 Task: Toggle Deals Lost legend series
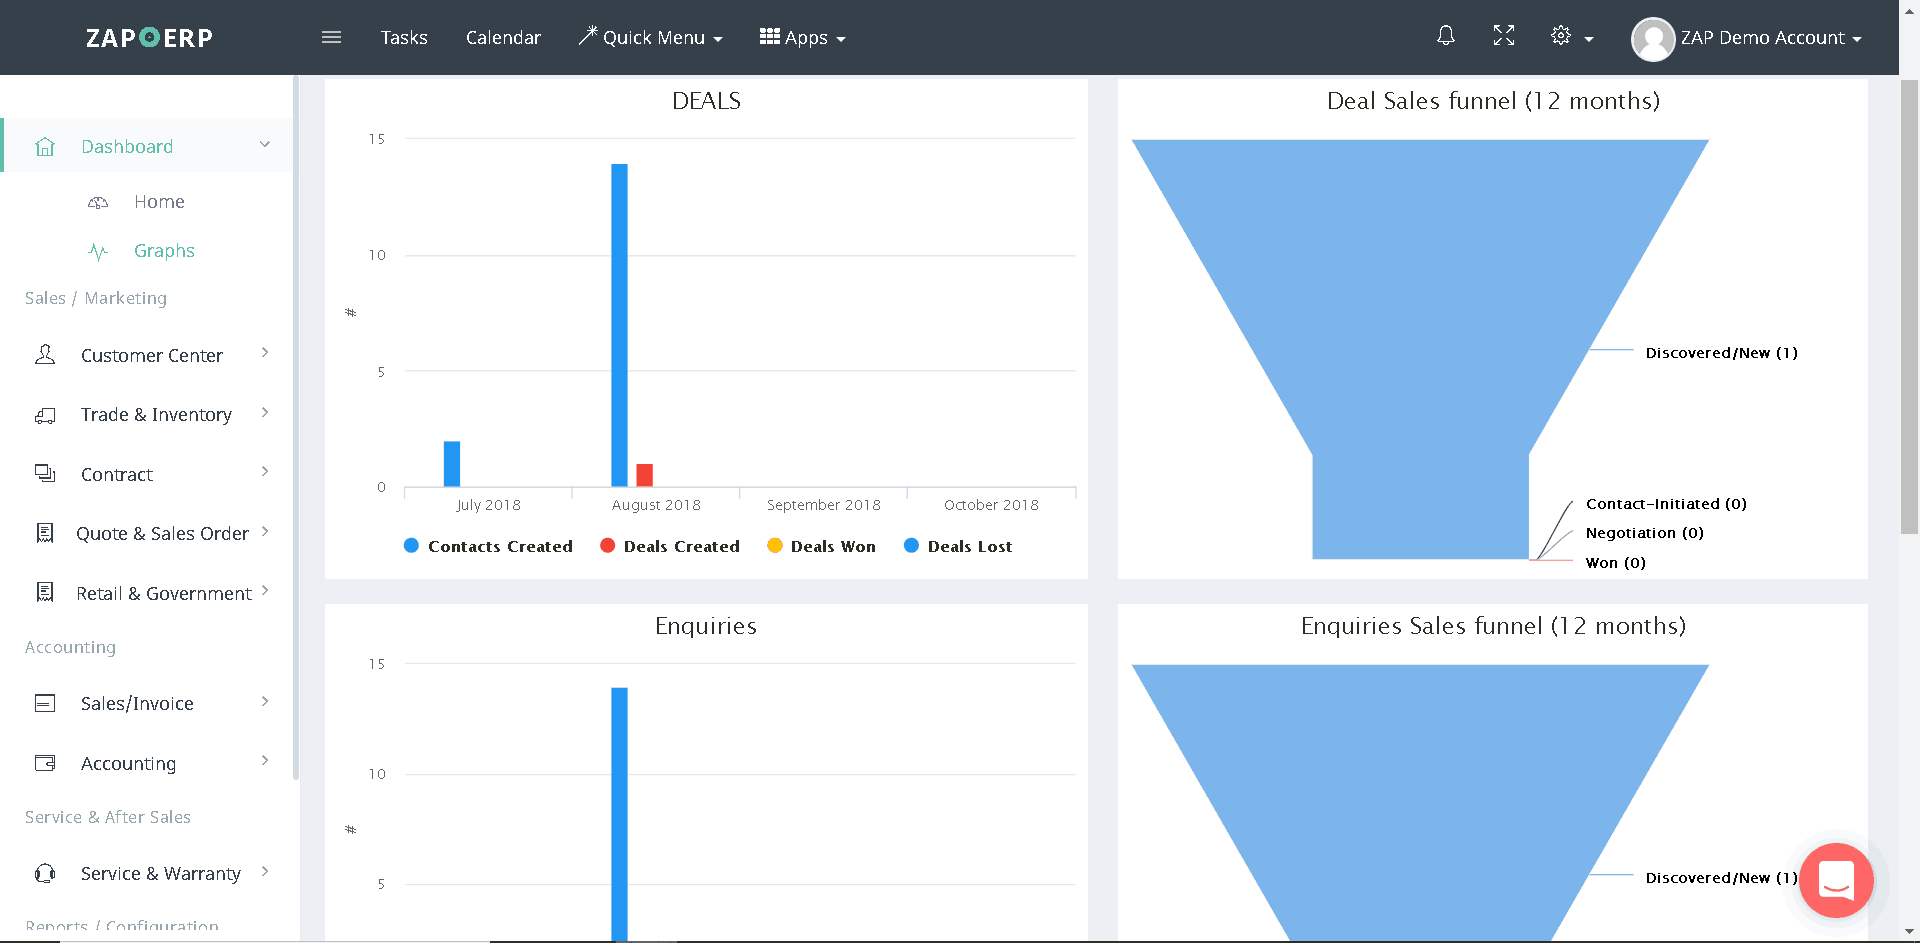[x=958, y=546]
